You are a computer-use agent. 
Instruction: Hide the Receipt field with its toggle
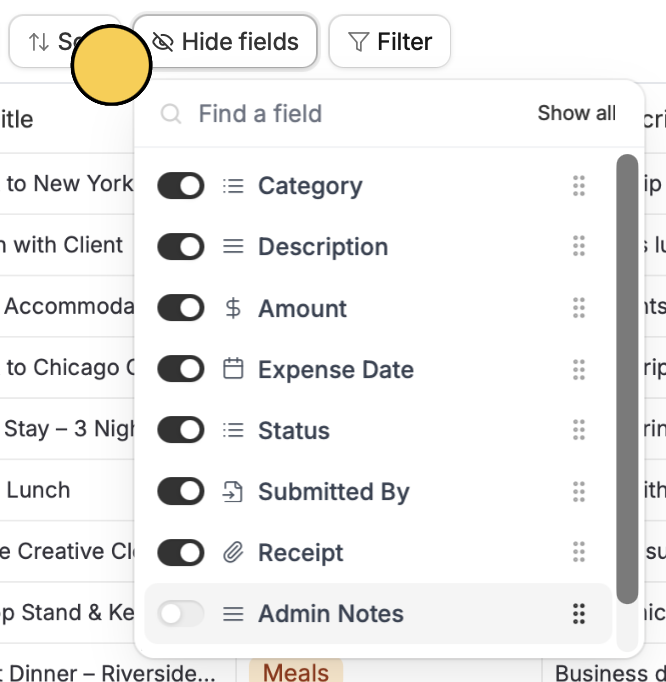181,552
